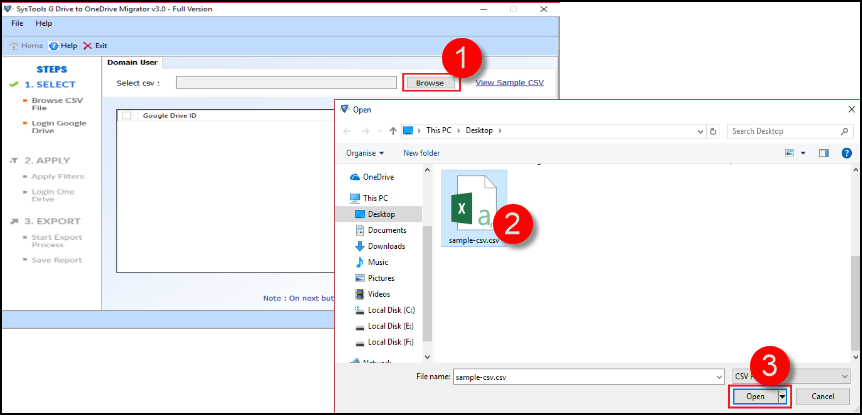Open the Organise dropdown menu
This screenshot has height=415, width=862.
tap(365, 153)
